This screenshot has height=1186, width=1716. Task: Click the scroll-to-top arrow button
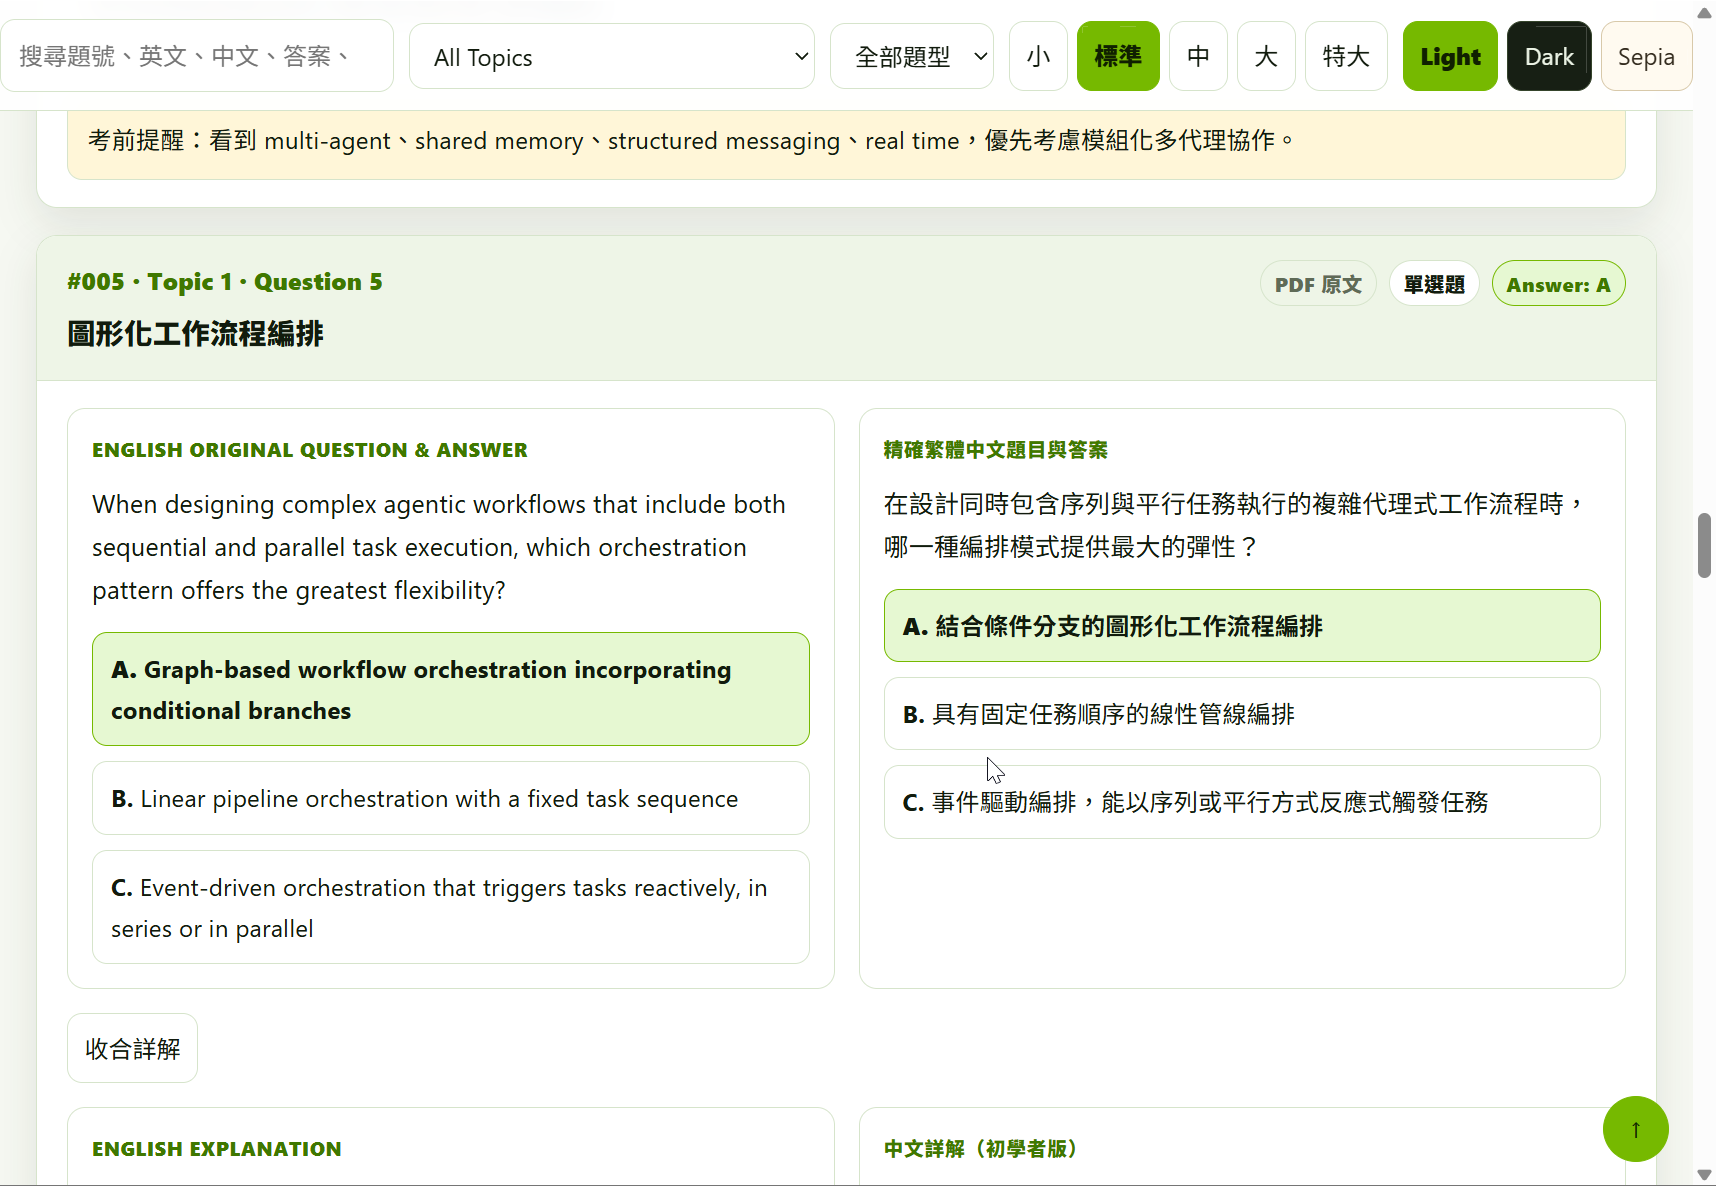pos(1635,1129)
